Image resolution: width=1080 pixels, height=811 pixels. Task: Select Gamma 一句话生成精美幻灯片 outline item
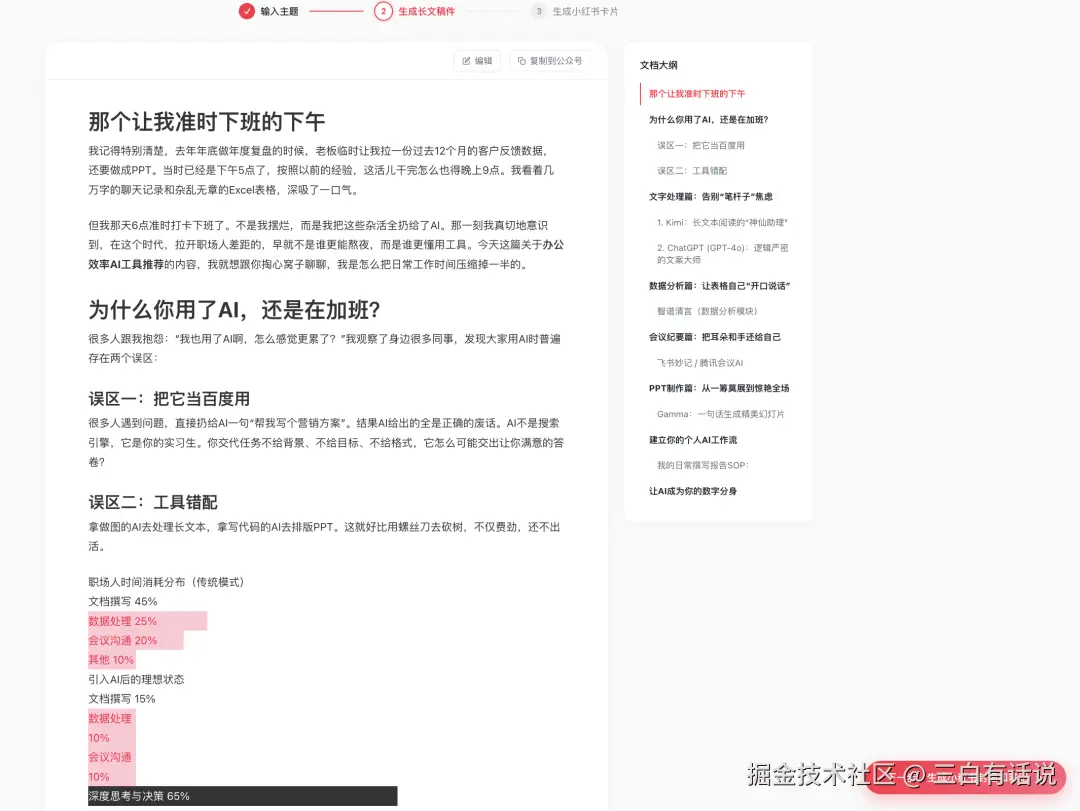(x=721, y=413)
